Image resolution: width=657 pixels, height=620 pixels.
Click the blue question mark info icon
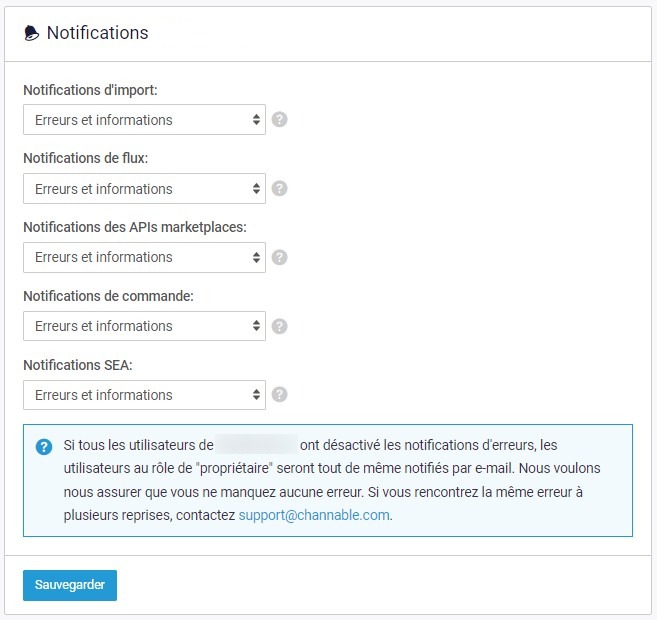point(44,447)
